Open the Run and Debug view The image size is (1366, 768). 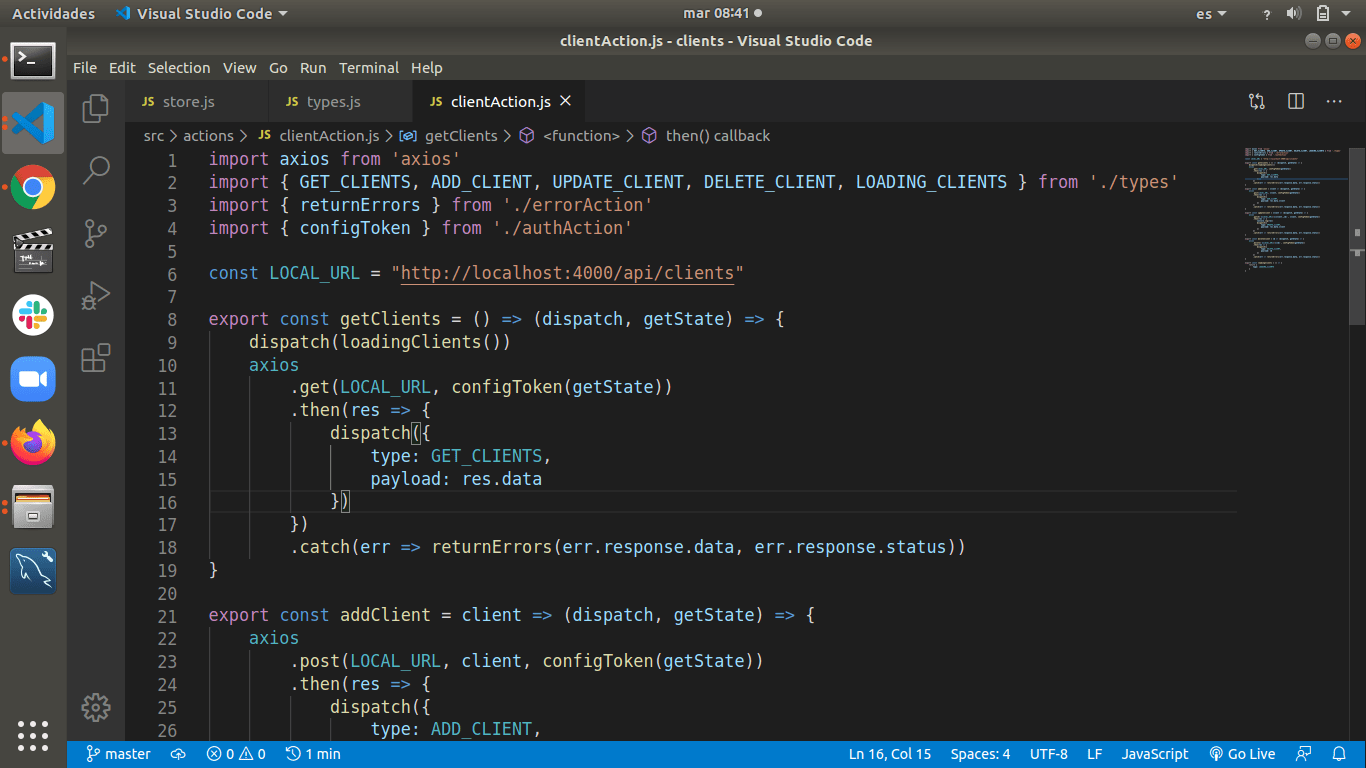coord(96,296)
